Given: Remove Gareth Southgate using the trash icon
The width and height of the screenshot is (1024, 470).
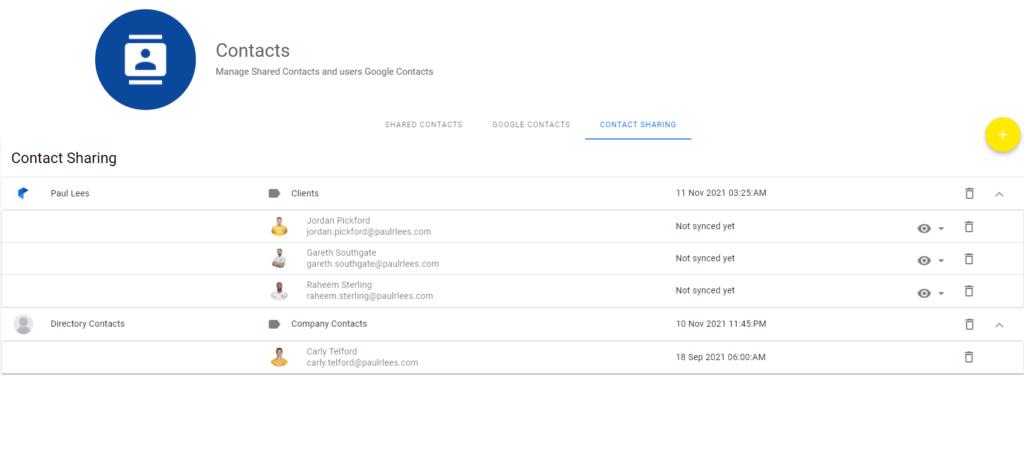Looking at the screenshot, I should point(969,258).
